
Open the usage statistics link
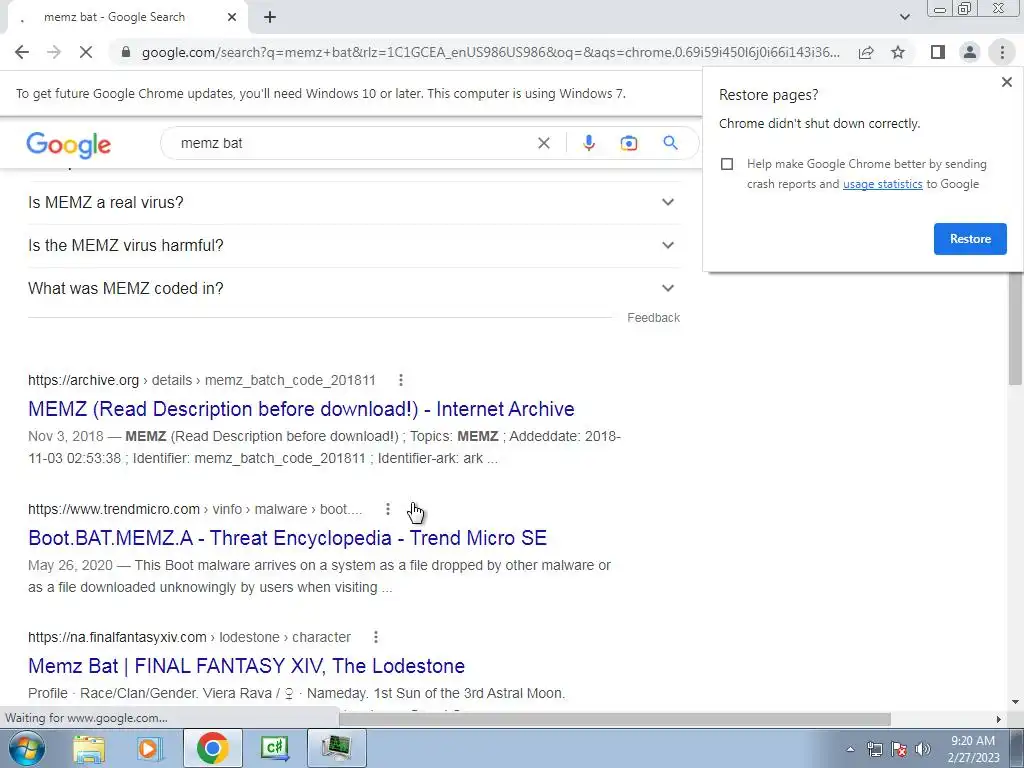tap(882, 184)
